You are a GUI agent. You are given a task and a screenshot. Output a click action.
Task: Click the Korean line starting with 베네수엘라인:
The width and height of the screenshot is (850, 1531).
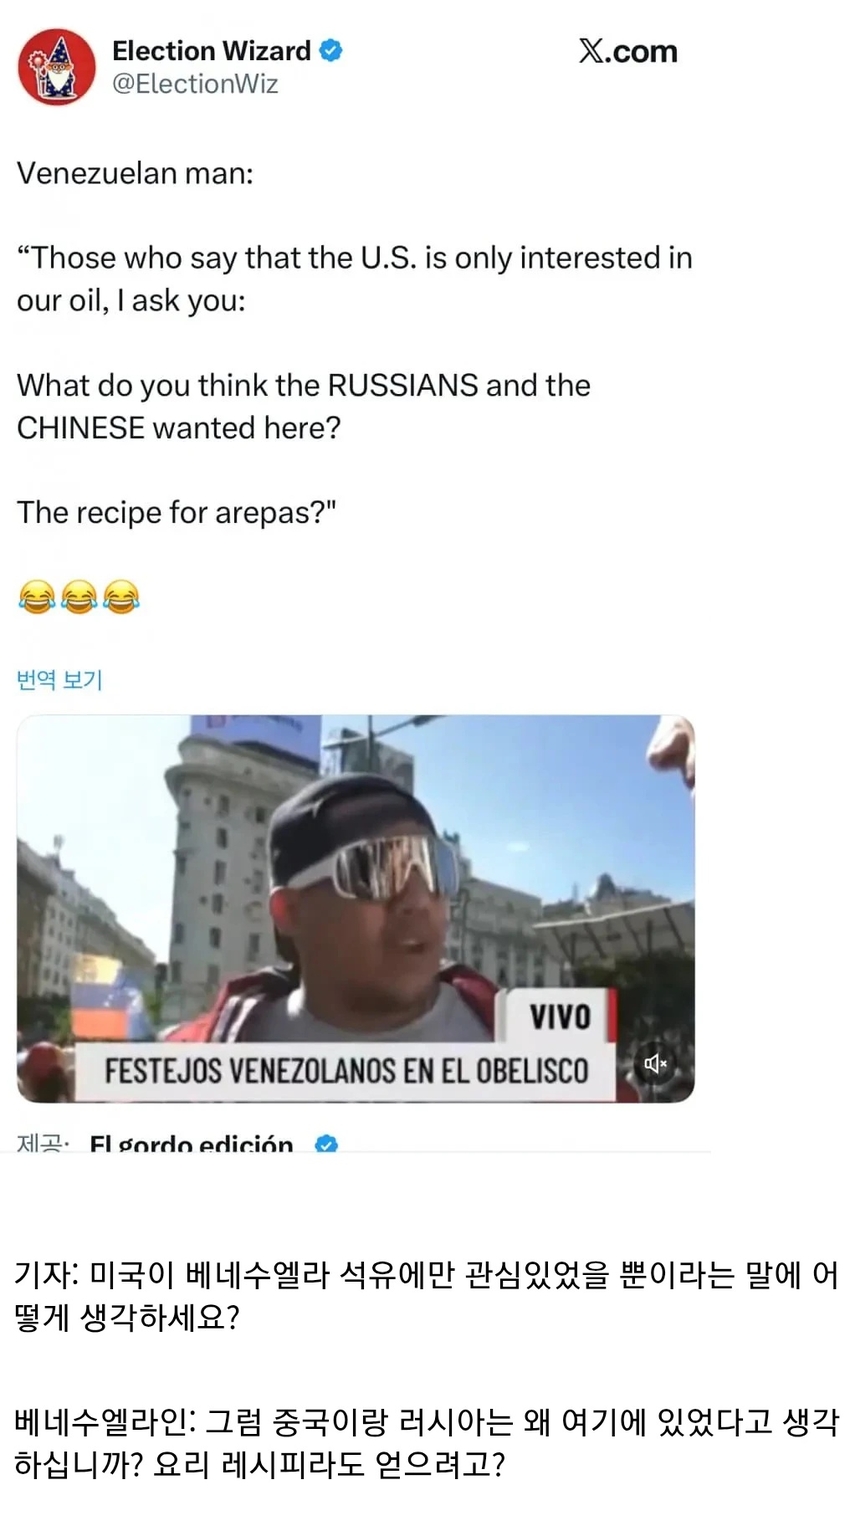point(427,1443)
